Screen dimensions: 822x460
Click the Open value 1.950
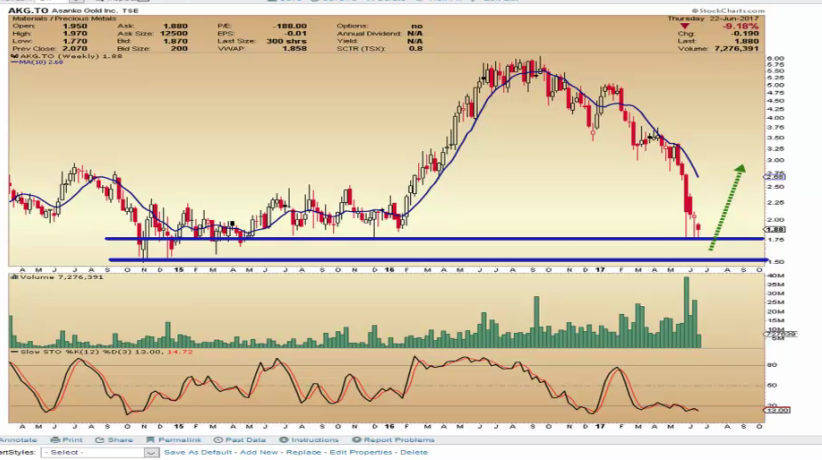(74, 26)
